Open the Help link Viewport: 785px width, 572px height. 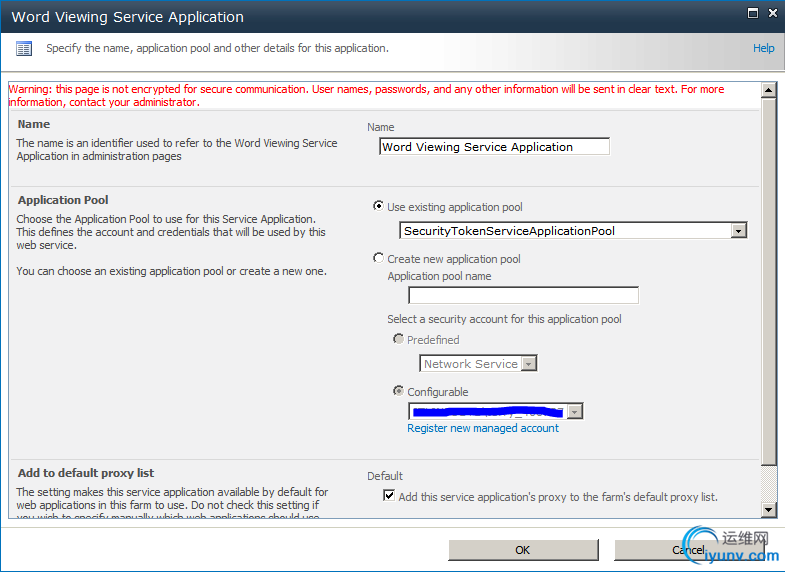click(x=763, y=48)
